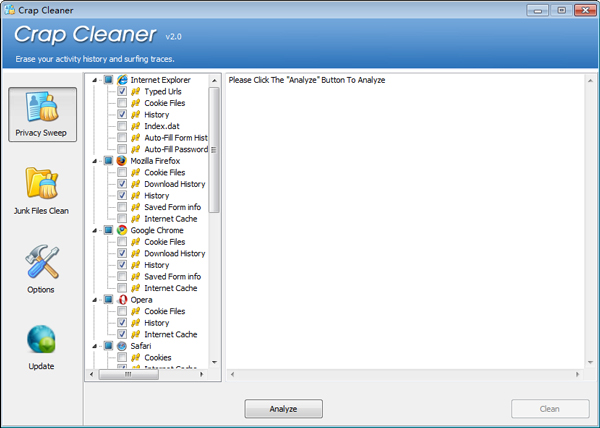Check Cookie Files under Internet Explorer
Image resolution: width=600 pixels, height=428 pixels.
point(122,103)
